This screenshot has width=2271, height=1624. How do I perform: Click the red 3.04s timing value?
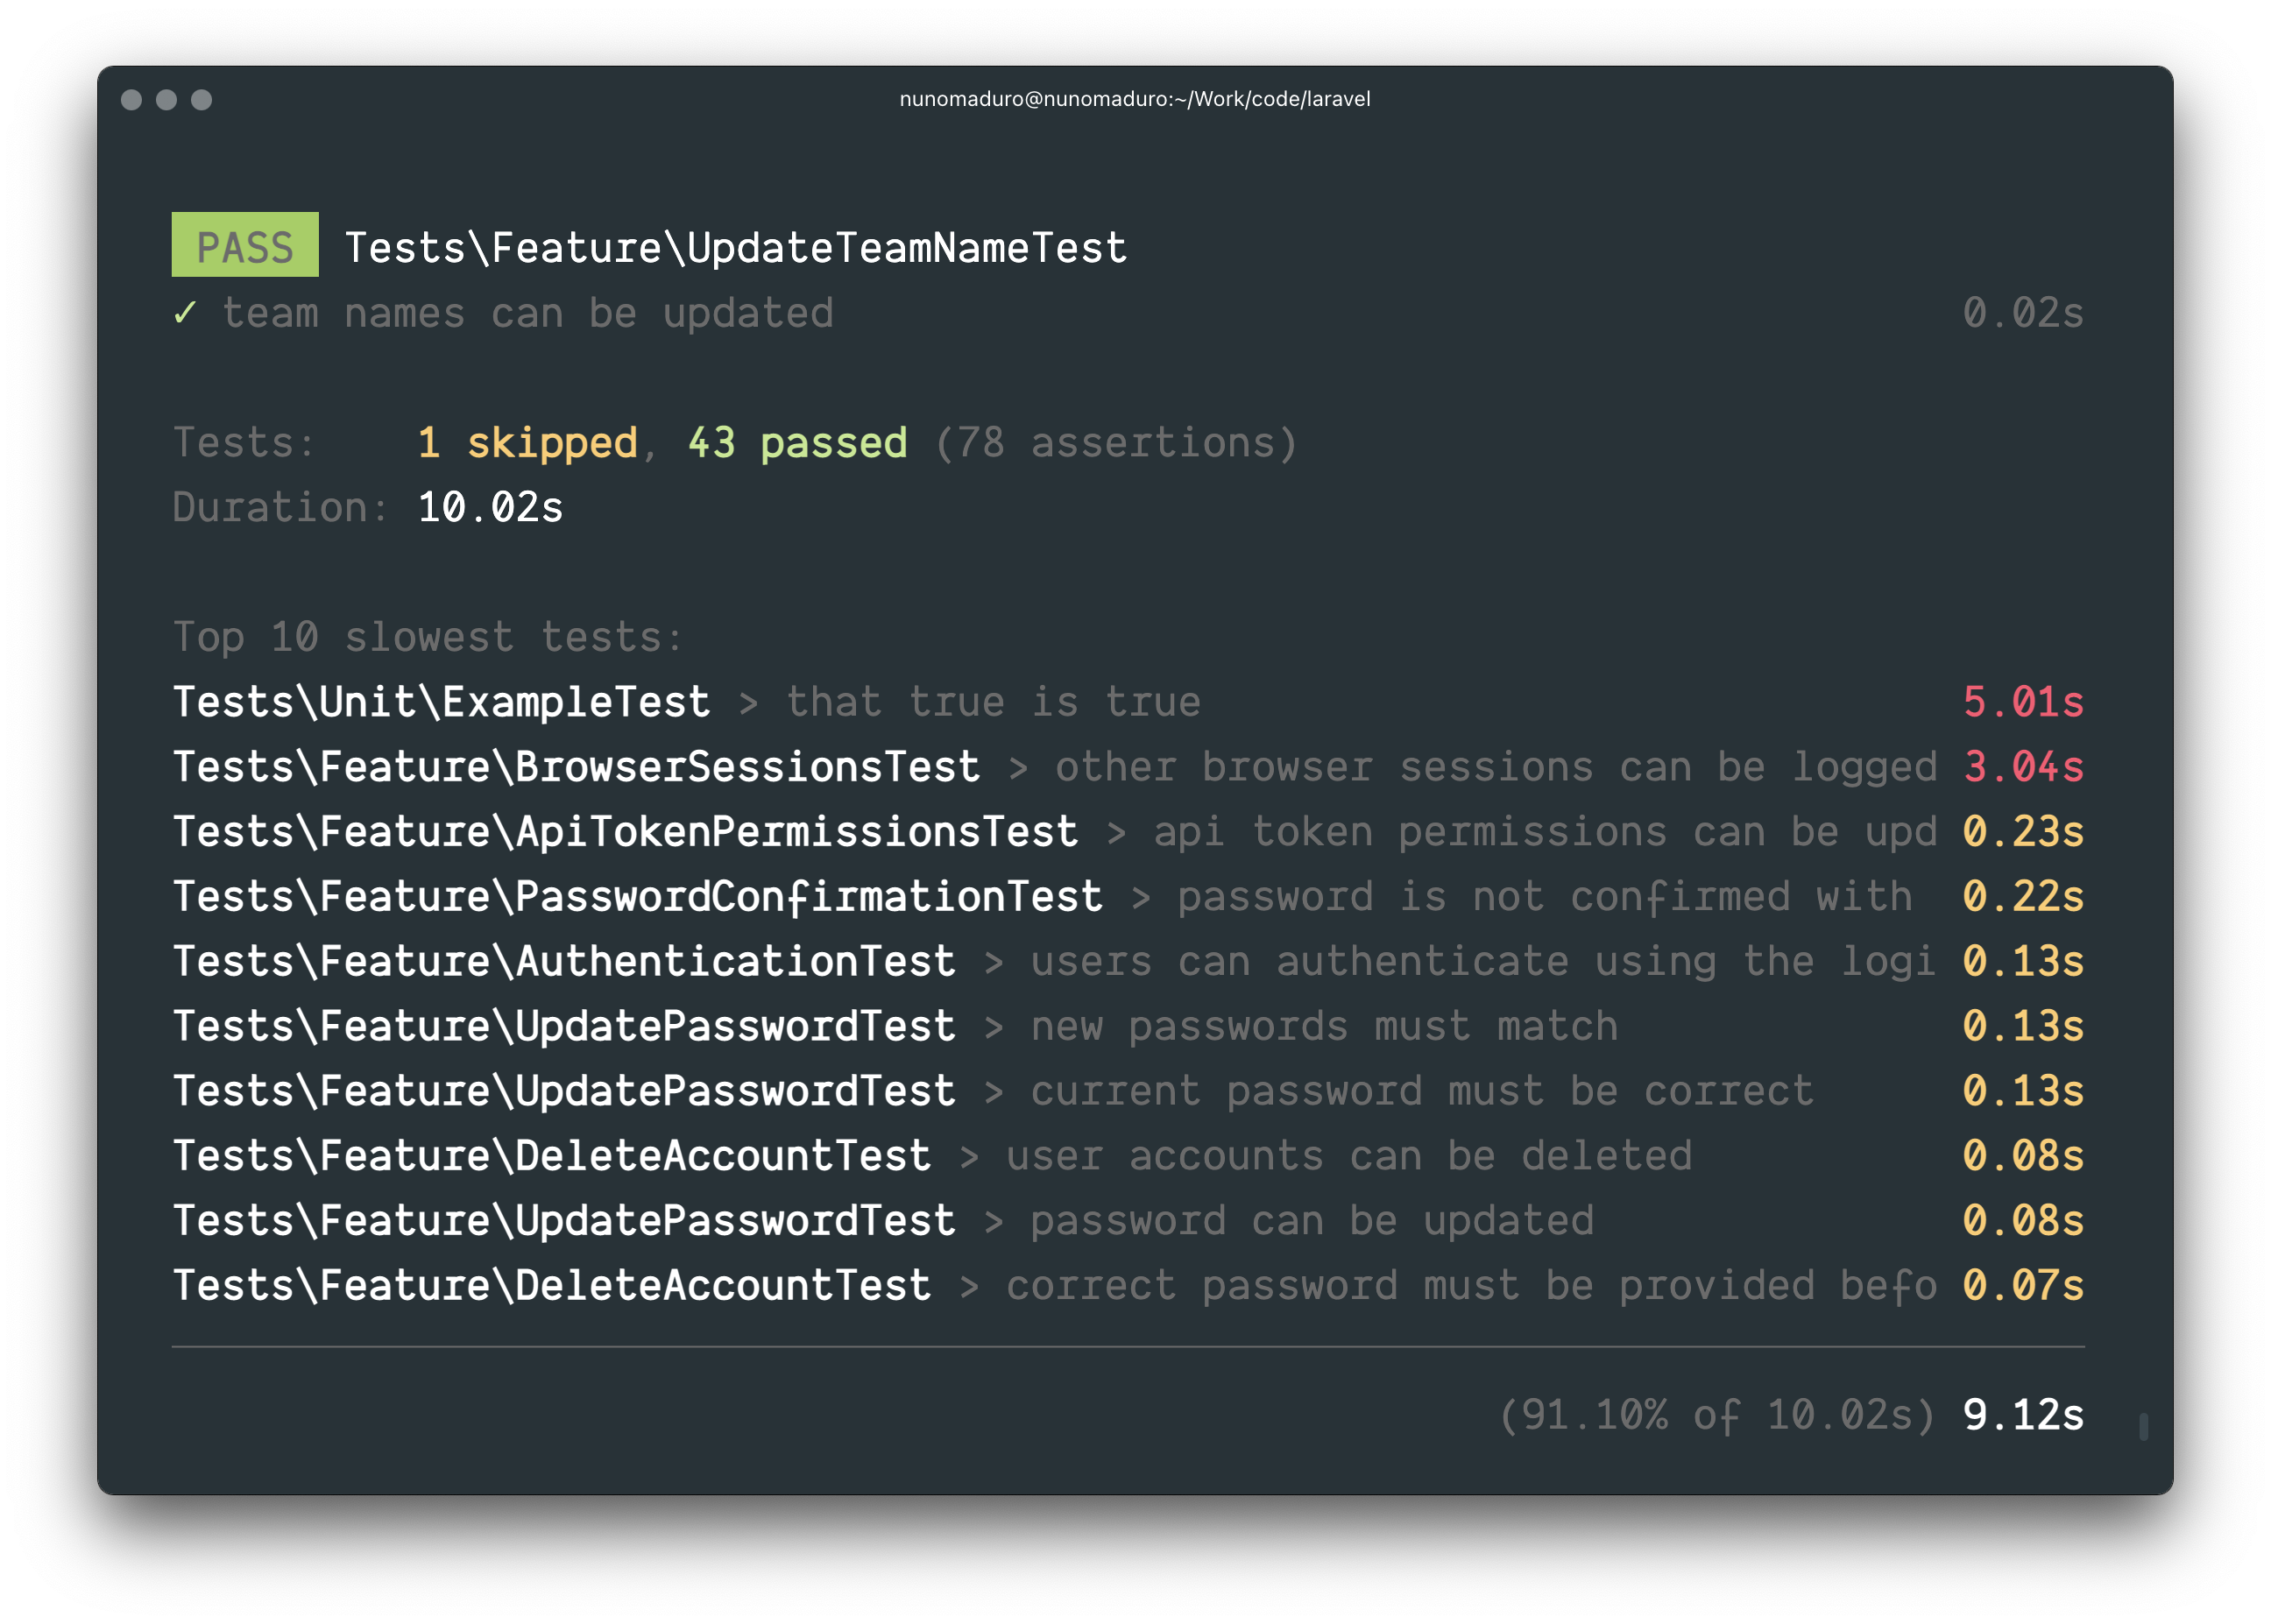[x=2022, y=767]
